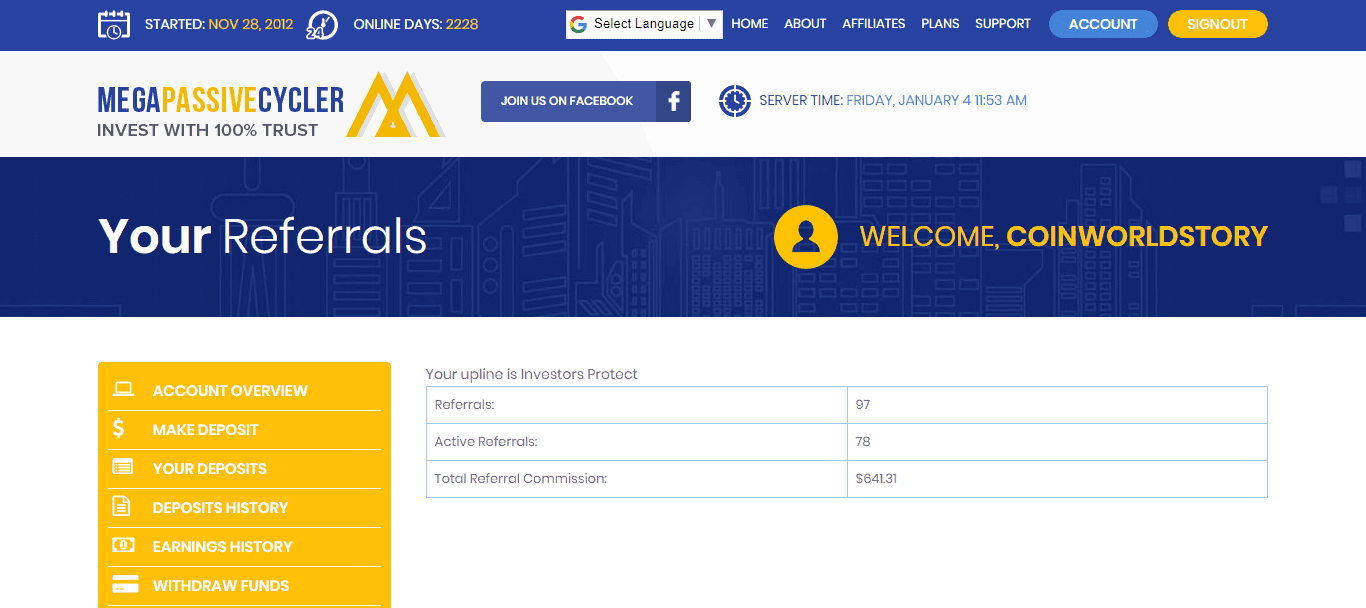Click the Facebook 'f' icon

673,101
